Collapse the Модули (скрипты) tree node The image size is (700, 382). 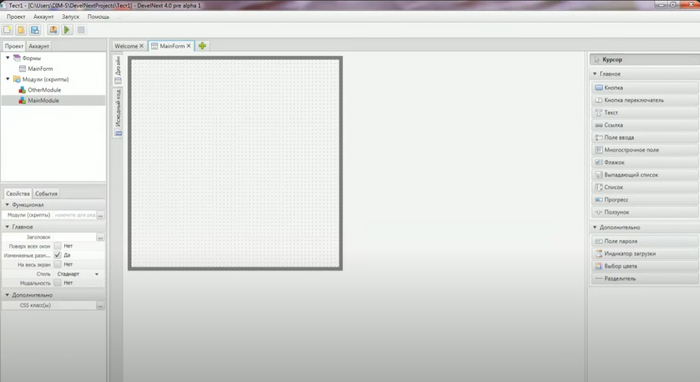click(x=8, y=79)
